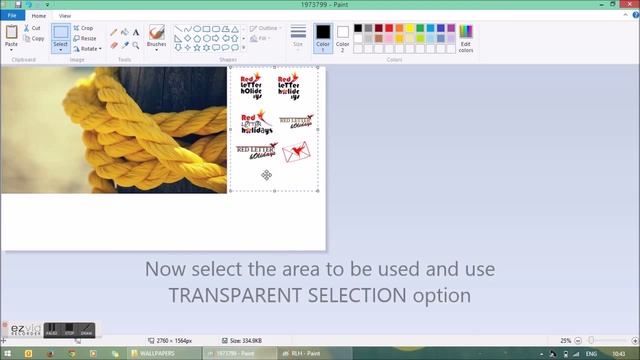
Task: Pick the Right arrow shape
Action: pos(216,38)
